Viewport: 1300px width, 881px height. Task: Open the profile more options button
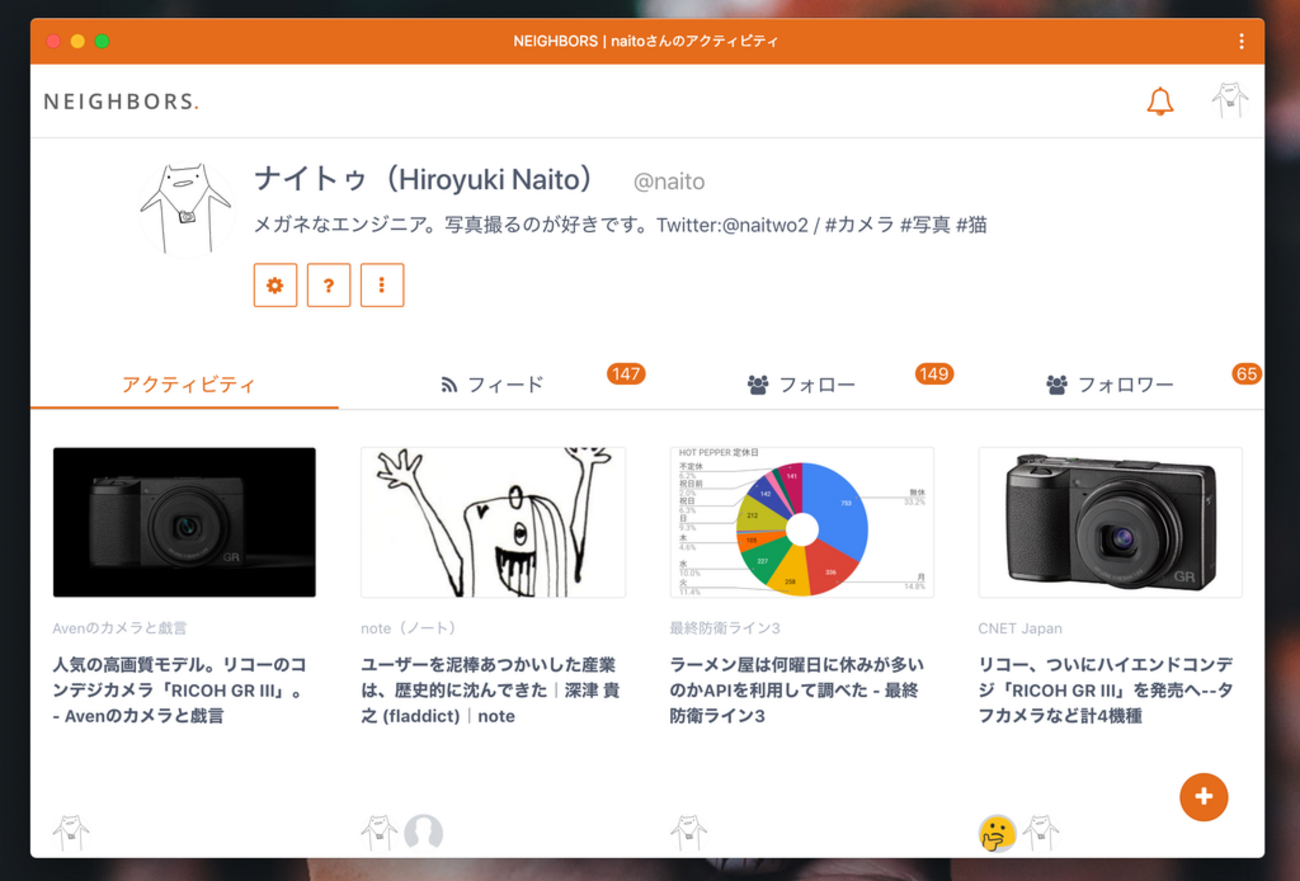tap(381, 285)
